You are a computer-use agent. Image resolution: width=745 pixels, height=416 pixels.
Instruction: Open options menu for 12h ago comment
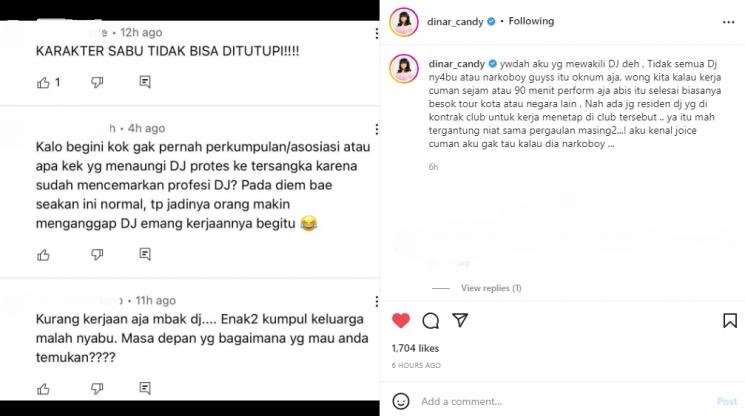pos(376,33)
